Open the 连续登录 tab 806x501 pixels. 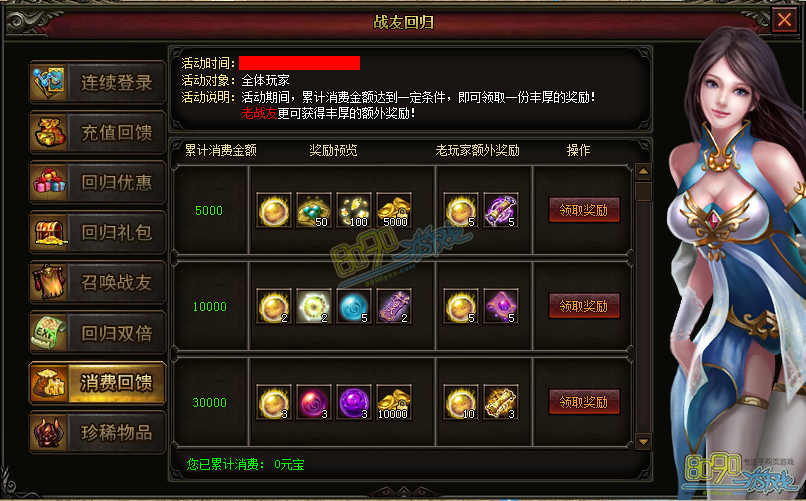coord(98,82)
